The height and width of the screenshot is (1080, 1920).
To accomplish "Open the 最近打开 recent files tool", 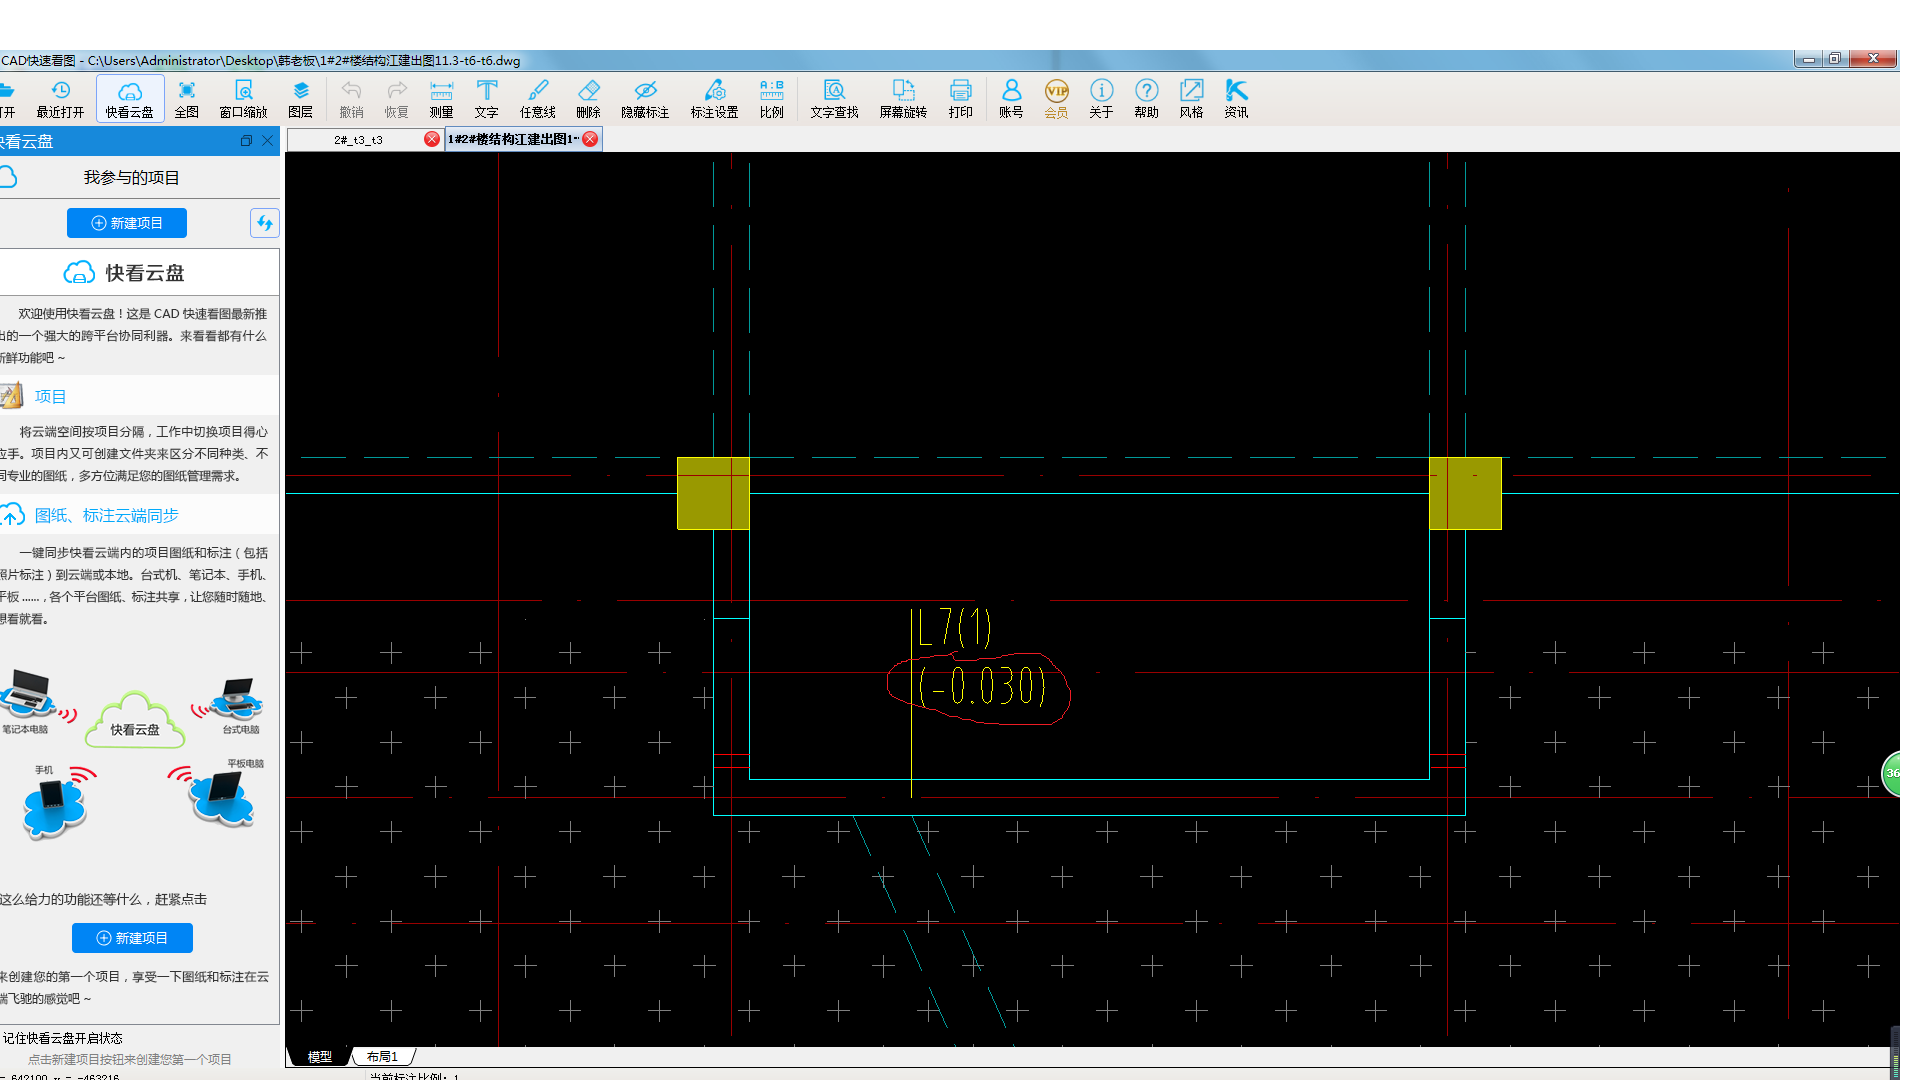I will click(60, 99).
